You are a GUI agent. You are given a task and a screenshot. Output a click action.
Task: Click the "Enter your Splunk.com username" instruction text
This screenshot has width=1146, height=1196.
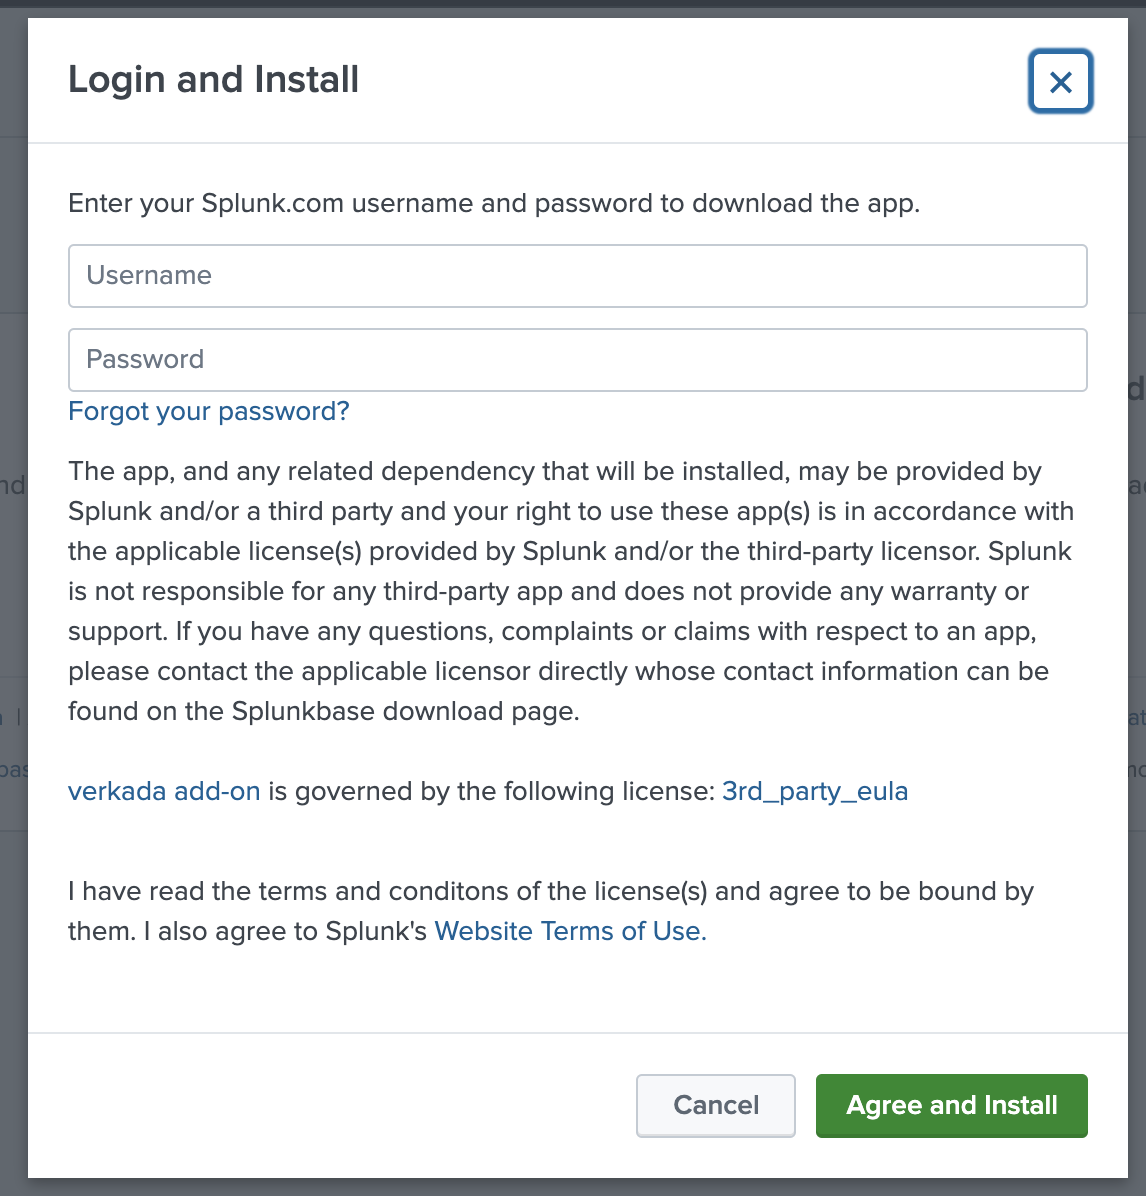(x=493, y=203)
